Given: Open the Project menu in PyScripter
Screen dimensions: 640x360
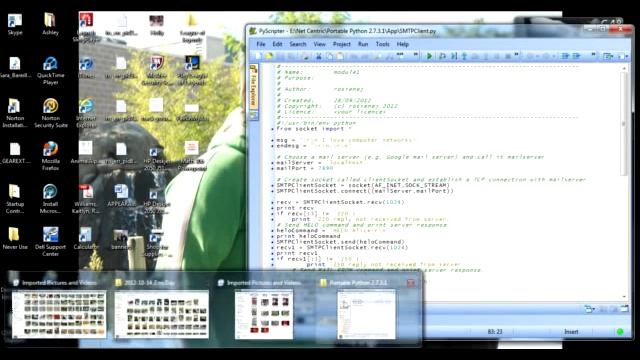Looking at the screenshot, I should 342,44.
